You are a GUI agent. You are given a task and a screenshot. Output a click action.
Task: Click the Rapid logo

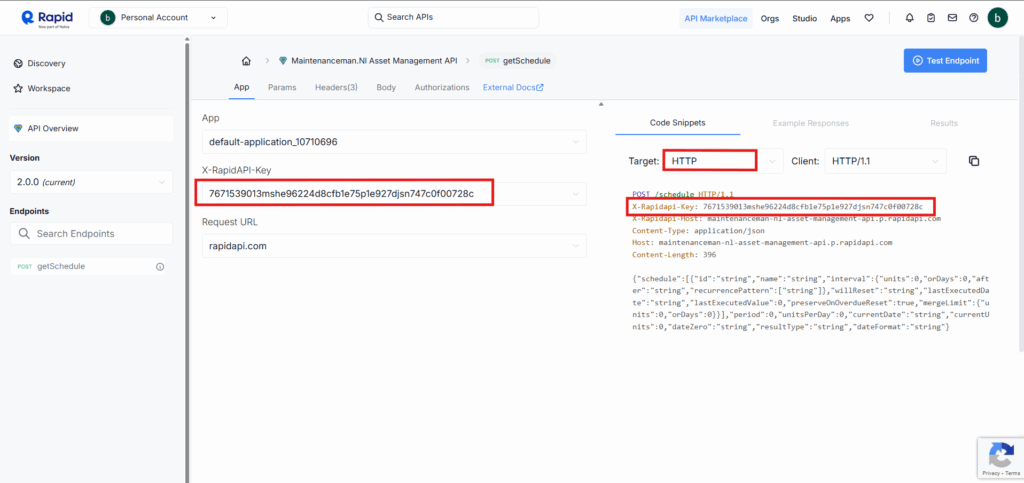pos(46,18)
